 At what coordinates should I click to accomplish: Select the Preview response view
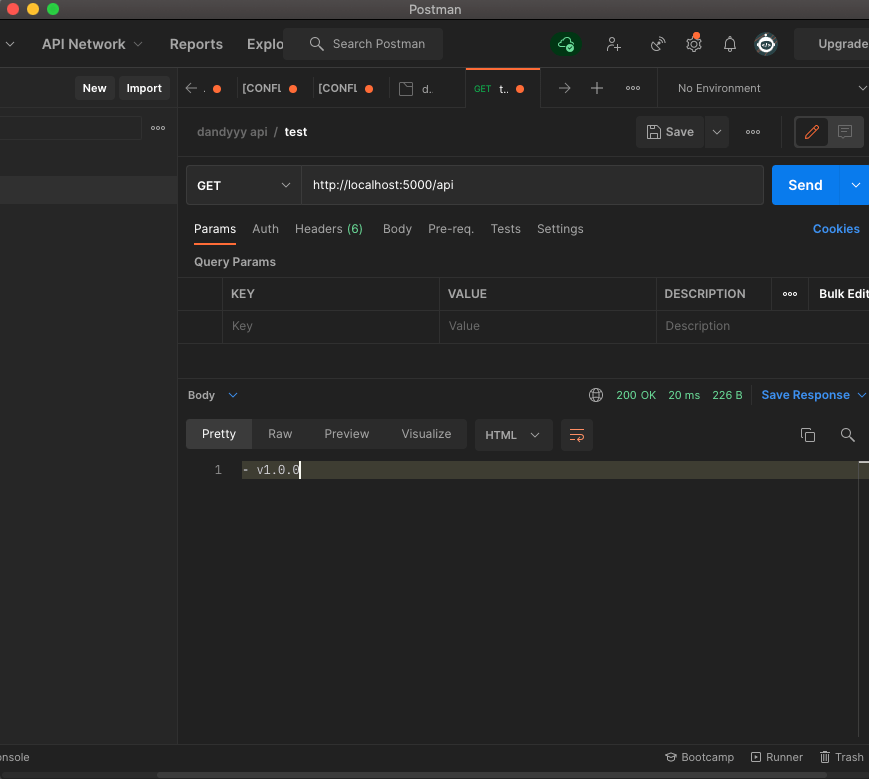click(x=346, y=434)
